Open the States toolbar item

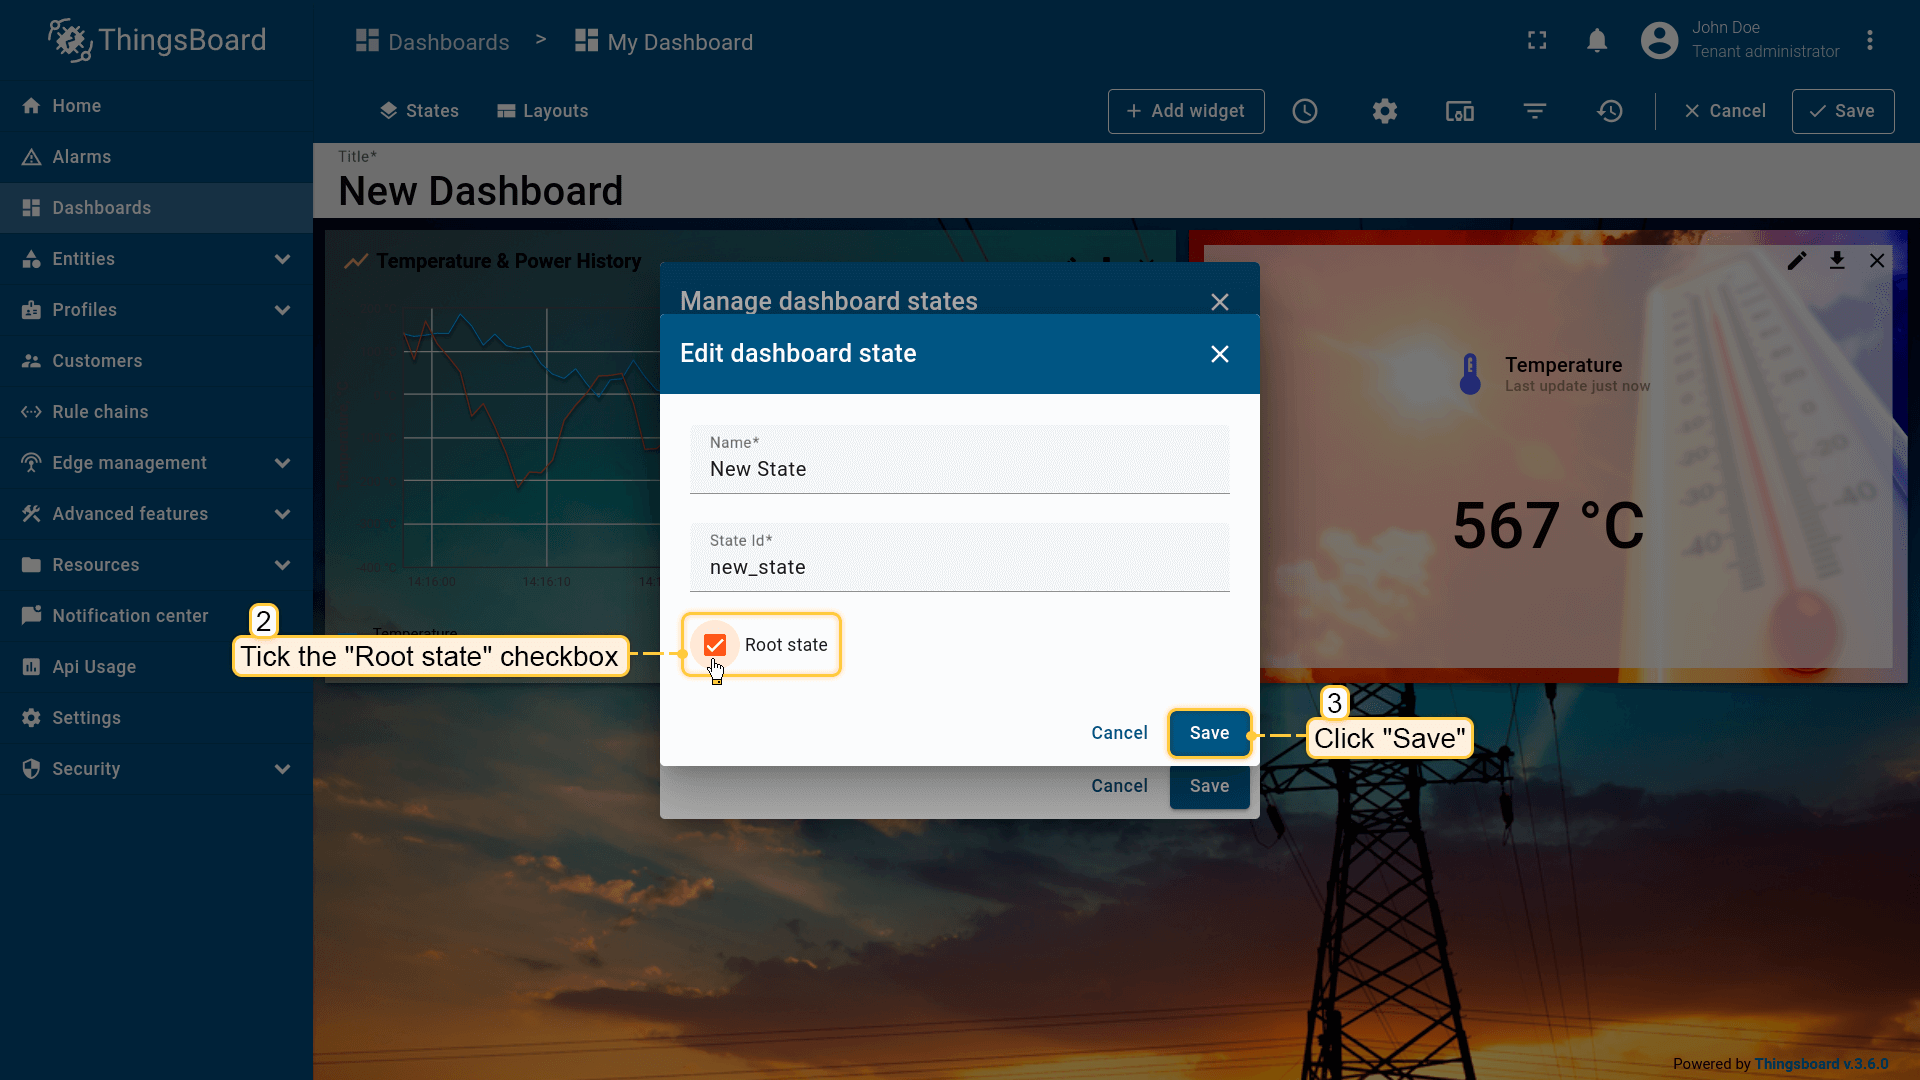click(x=419, y=111)
